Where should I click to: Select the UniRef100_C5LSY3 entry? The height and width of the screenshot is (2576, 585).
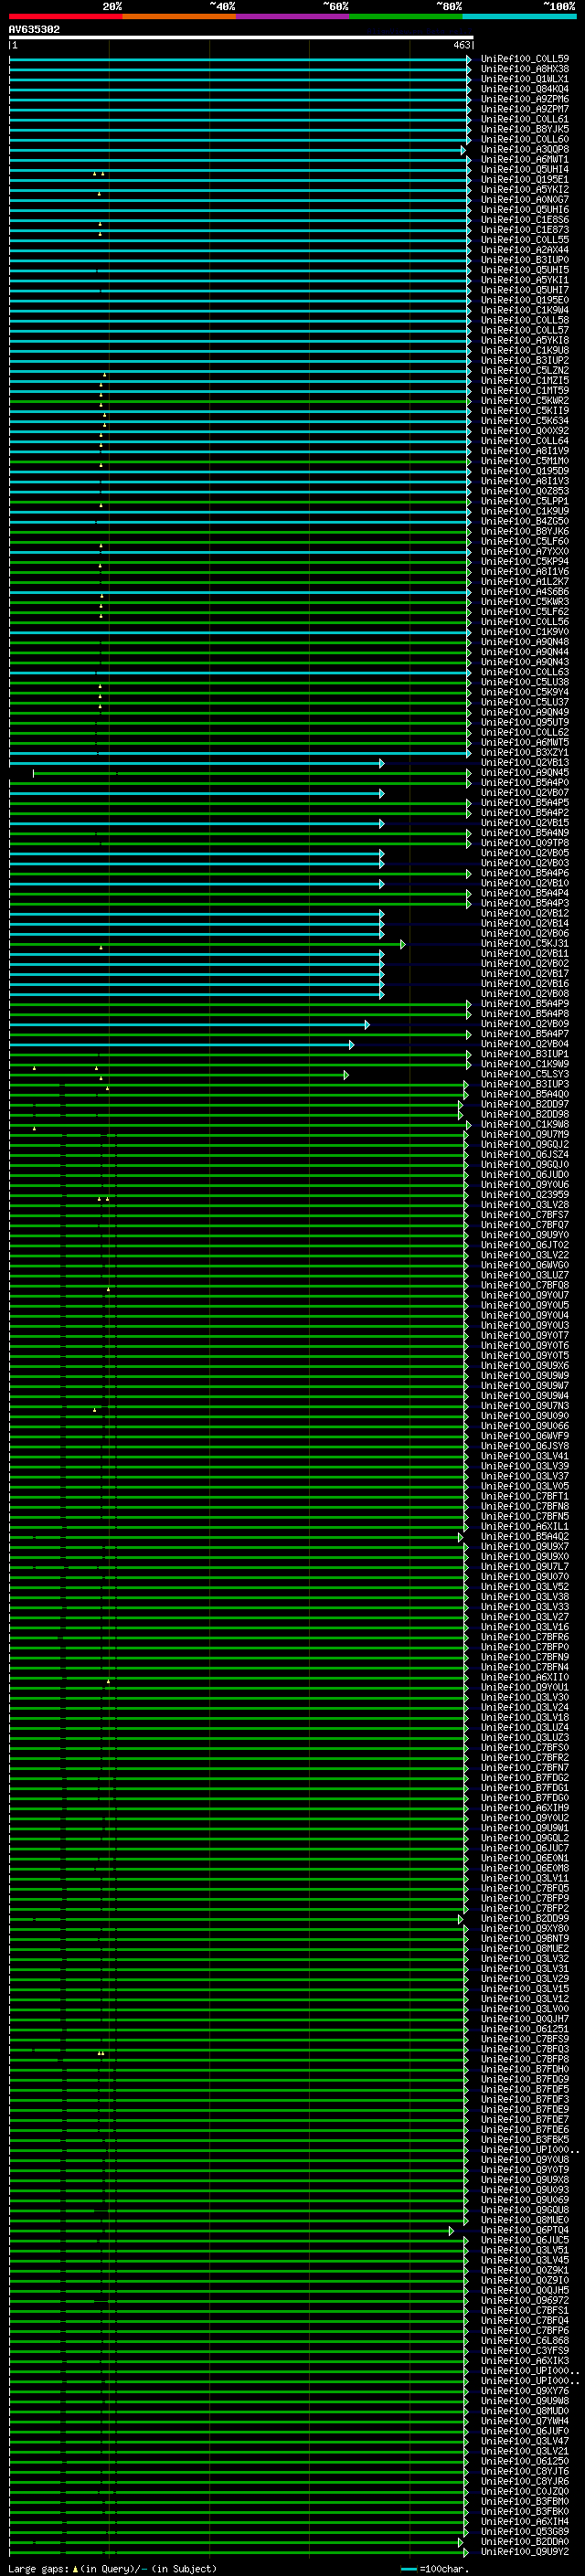pos(524,1075)
